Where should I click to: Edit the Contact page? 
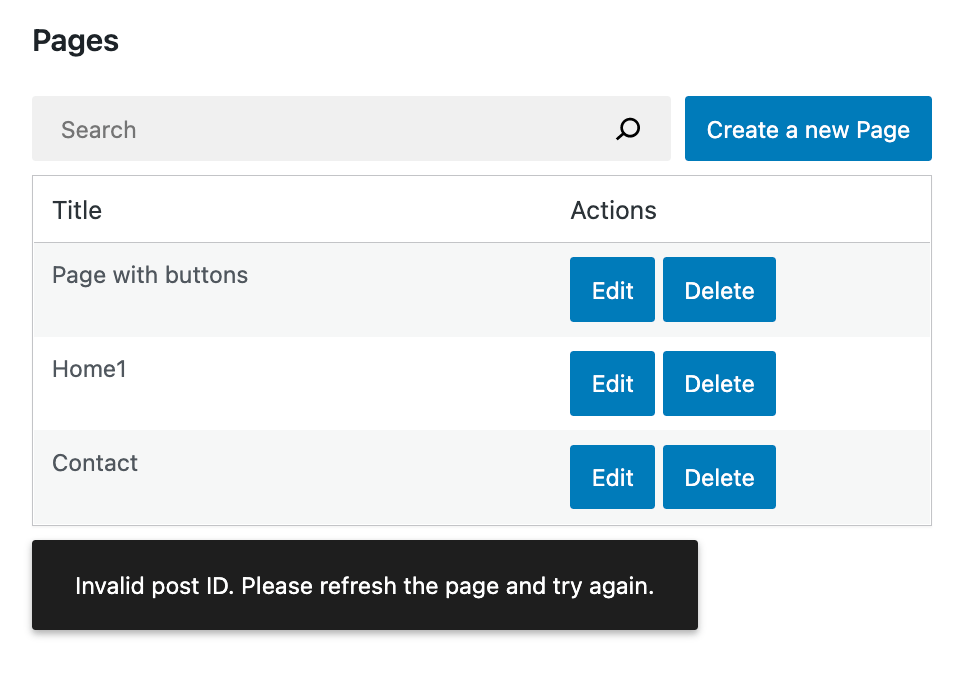(612, 477)
